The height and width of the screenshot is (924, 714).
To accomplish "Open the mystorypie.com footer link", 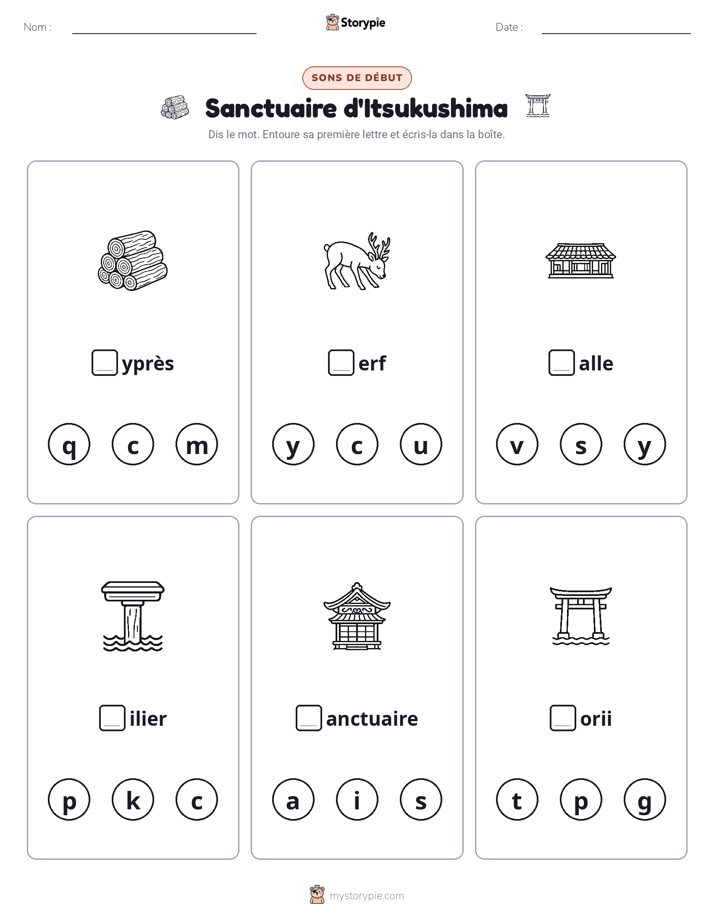I will pos(366,896).
